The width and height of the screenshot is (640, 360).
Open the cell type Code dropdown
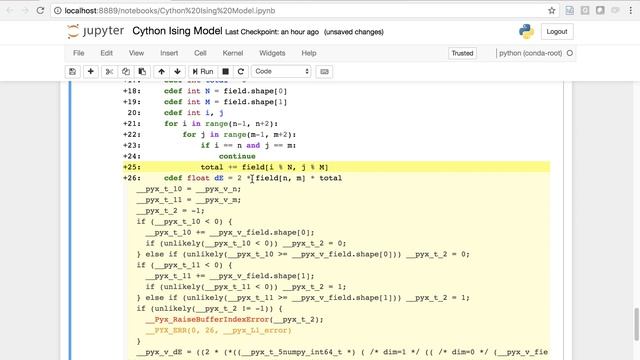281,71
